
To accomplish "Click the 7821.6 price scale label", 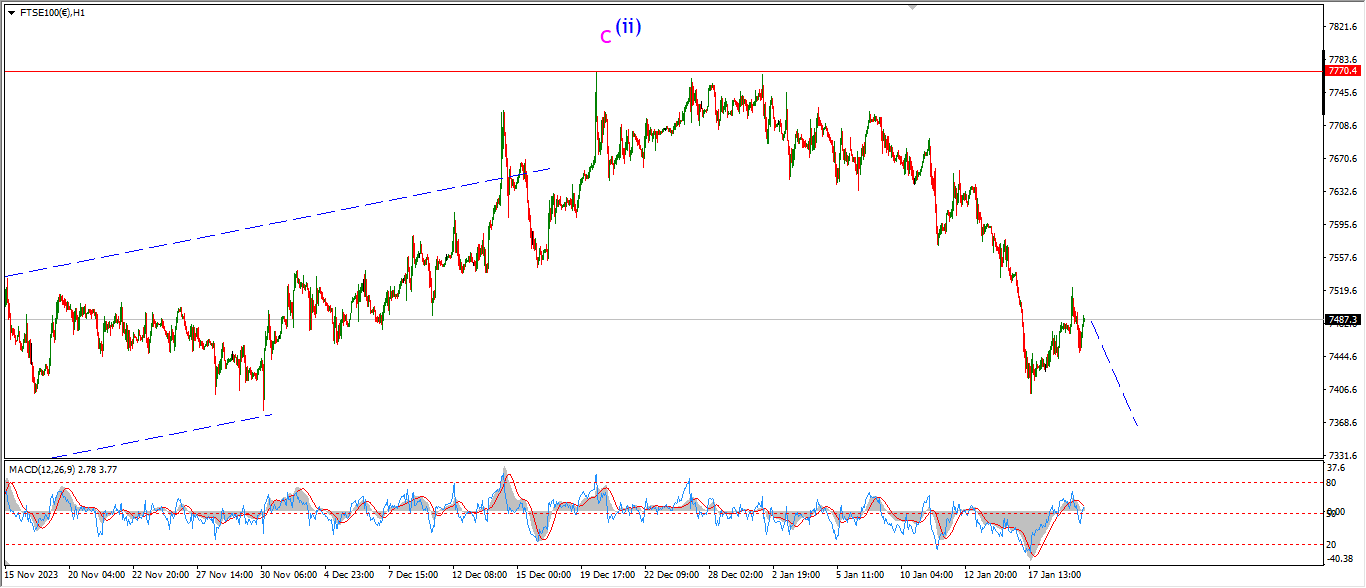I will 1340,27.
